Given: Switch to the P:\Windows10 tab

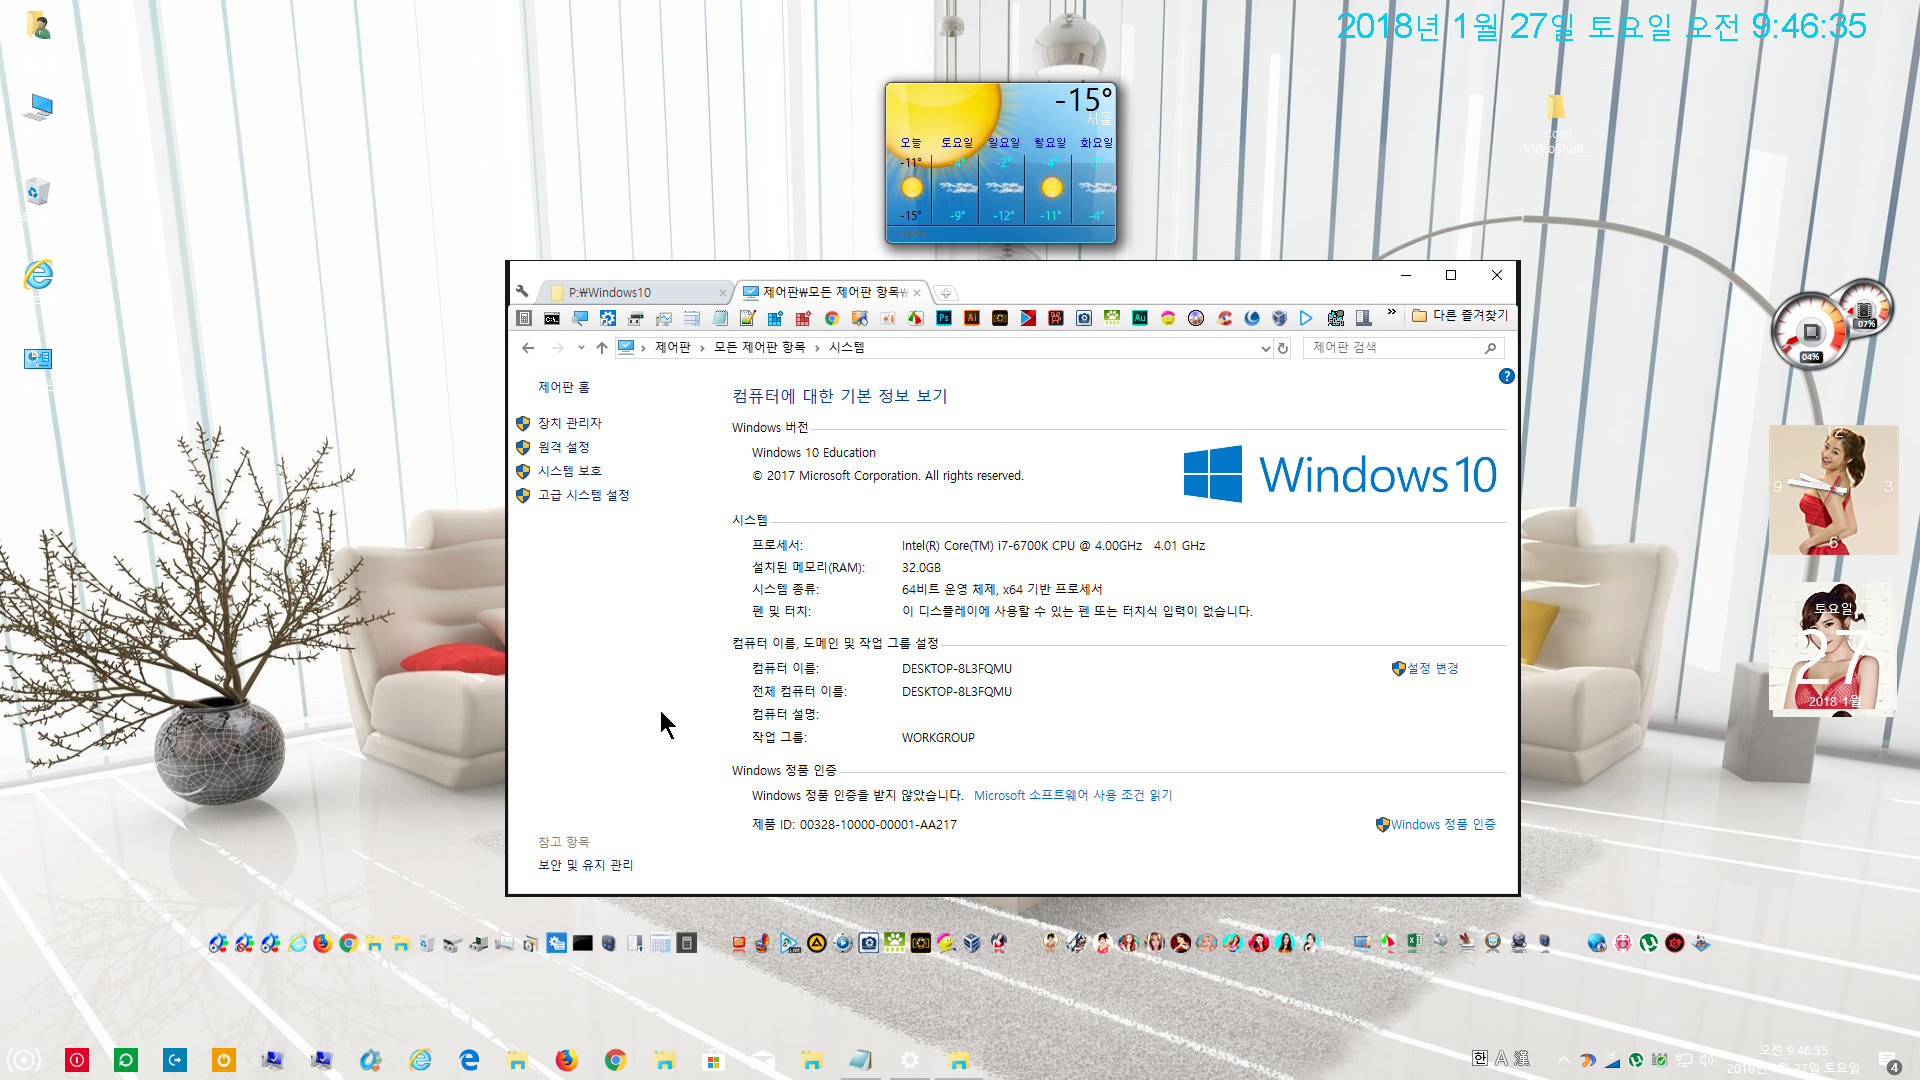Looking at the screenshot, I should click(636, 292).
